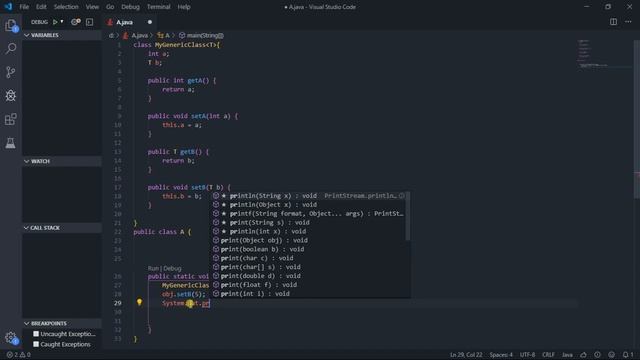Toggle Uncaught Exceptions breakpoint checkbox

point(36,334)
